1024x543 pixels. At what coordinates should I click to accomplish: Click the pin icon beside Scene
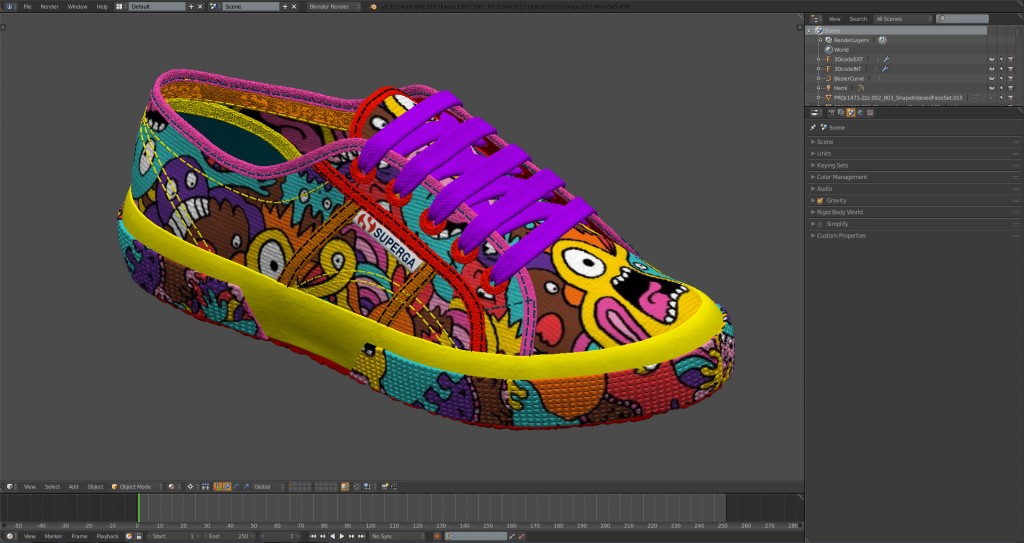pos(813,127)
